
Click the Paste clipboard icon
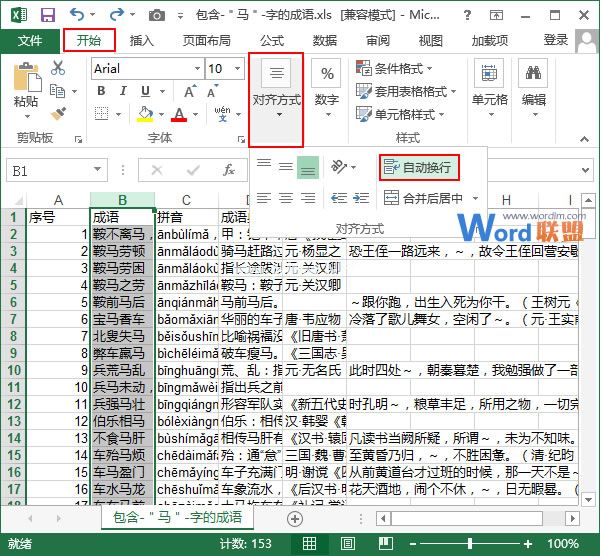tap(26, 80)
